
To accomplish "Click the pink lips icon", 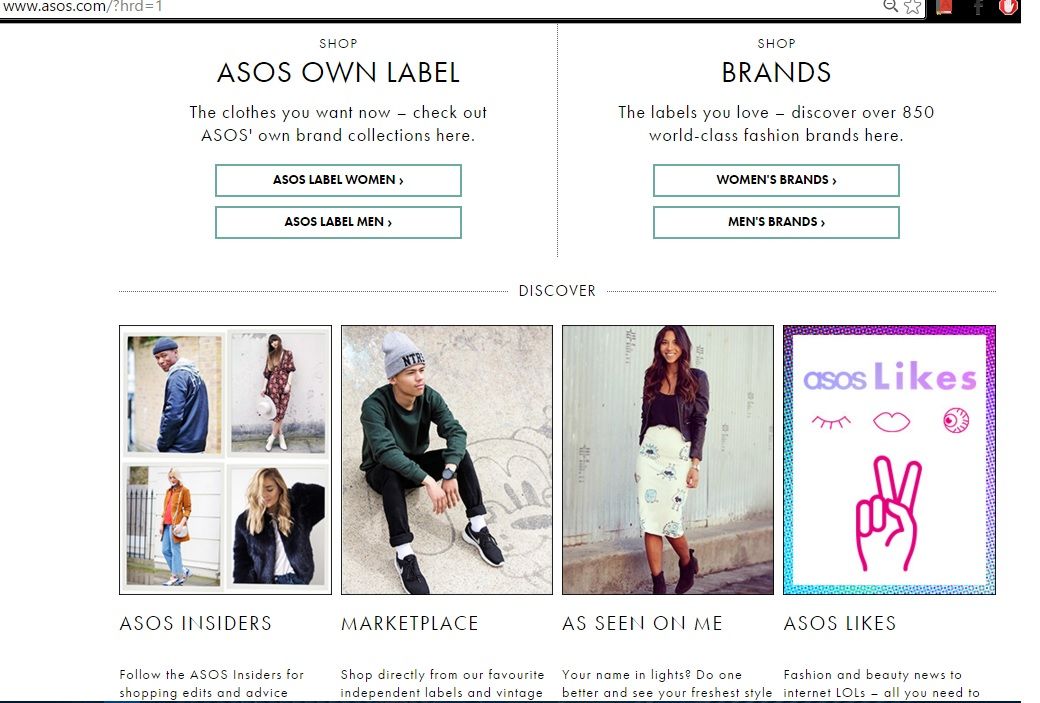I will (891, 422).
